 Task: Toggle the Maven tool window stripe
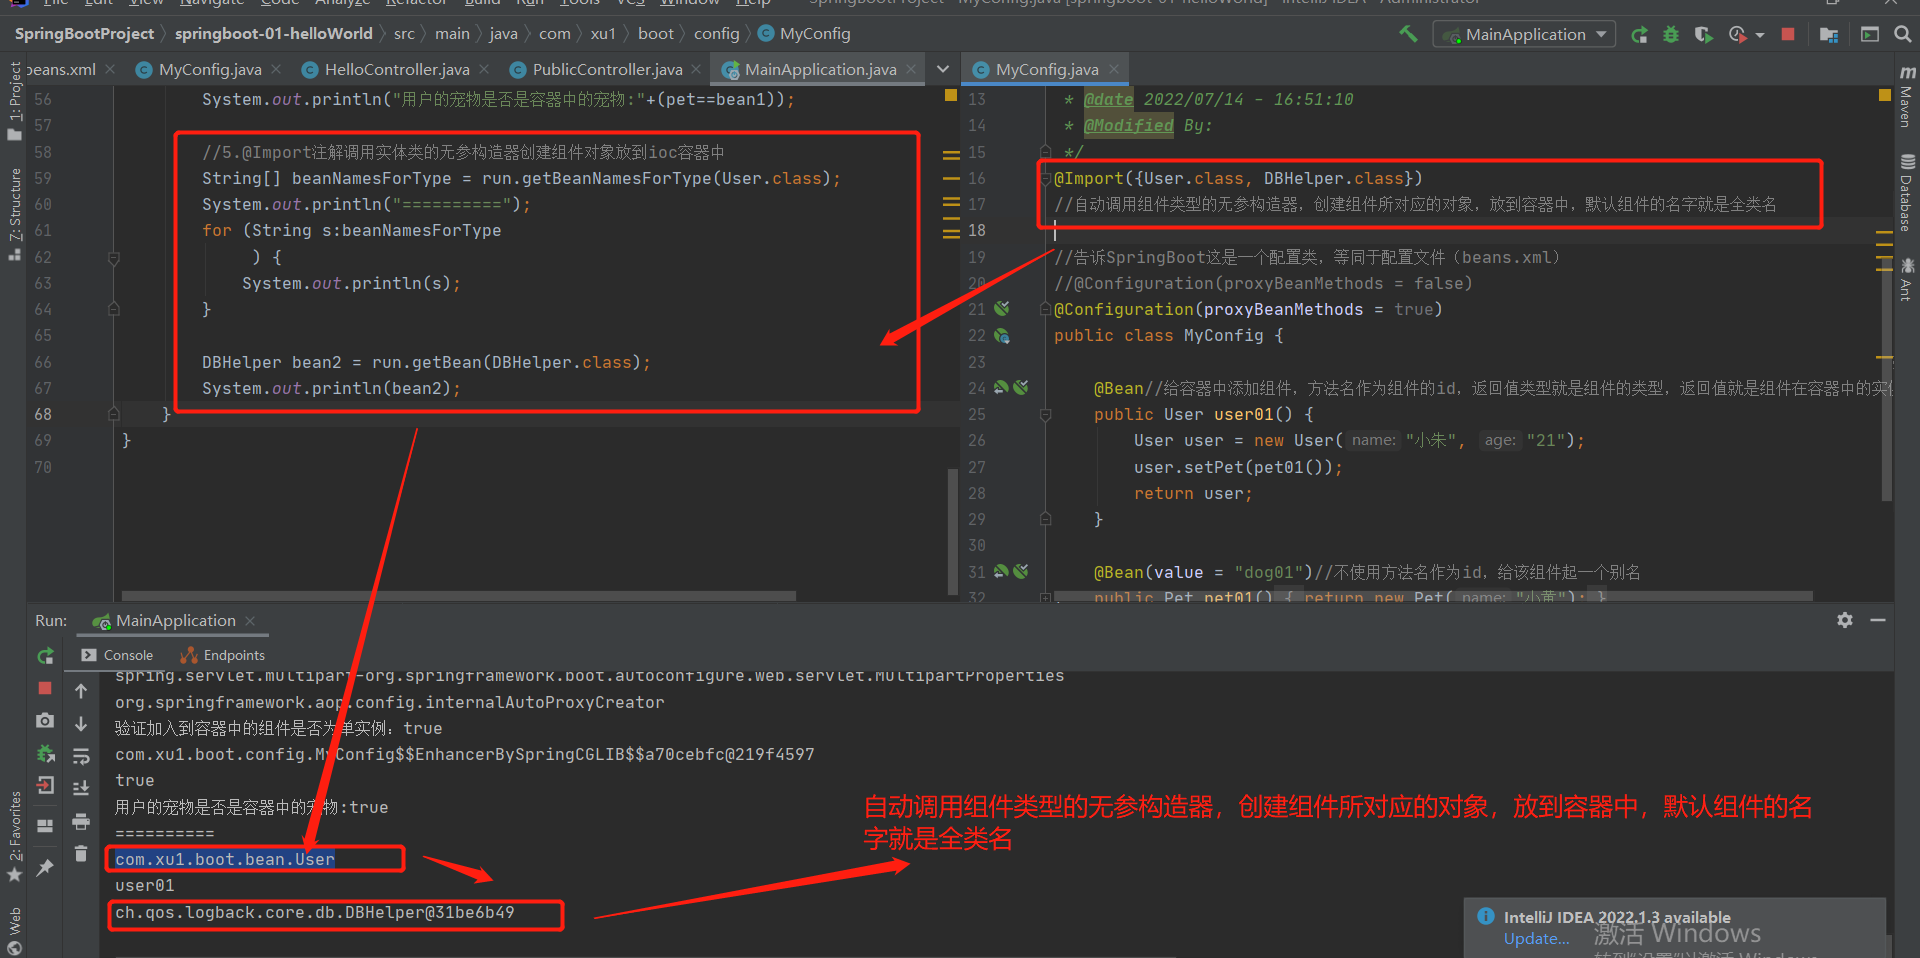click(x=1907, y=97)
